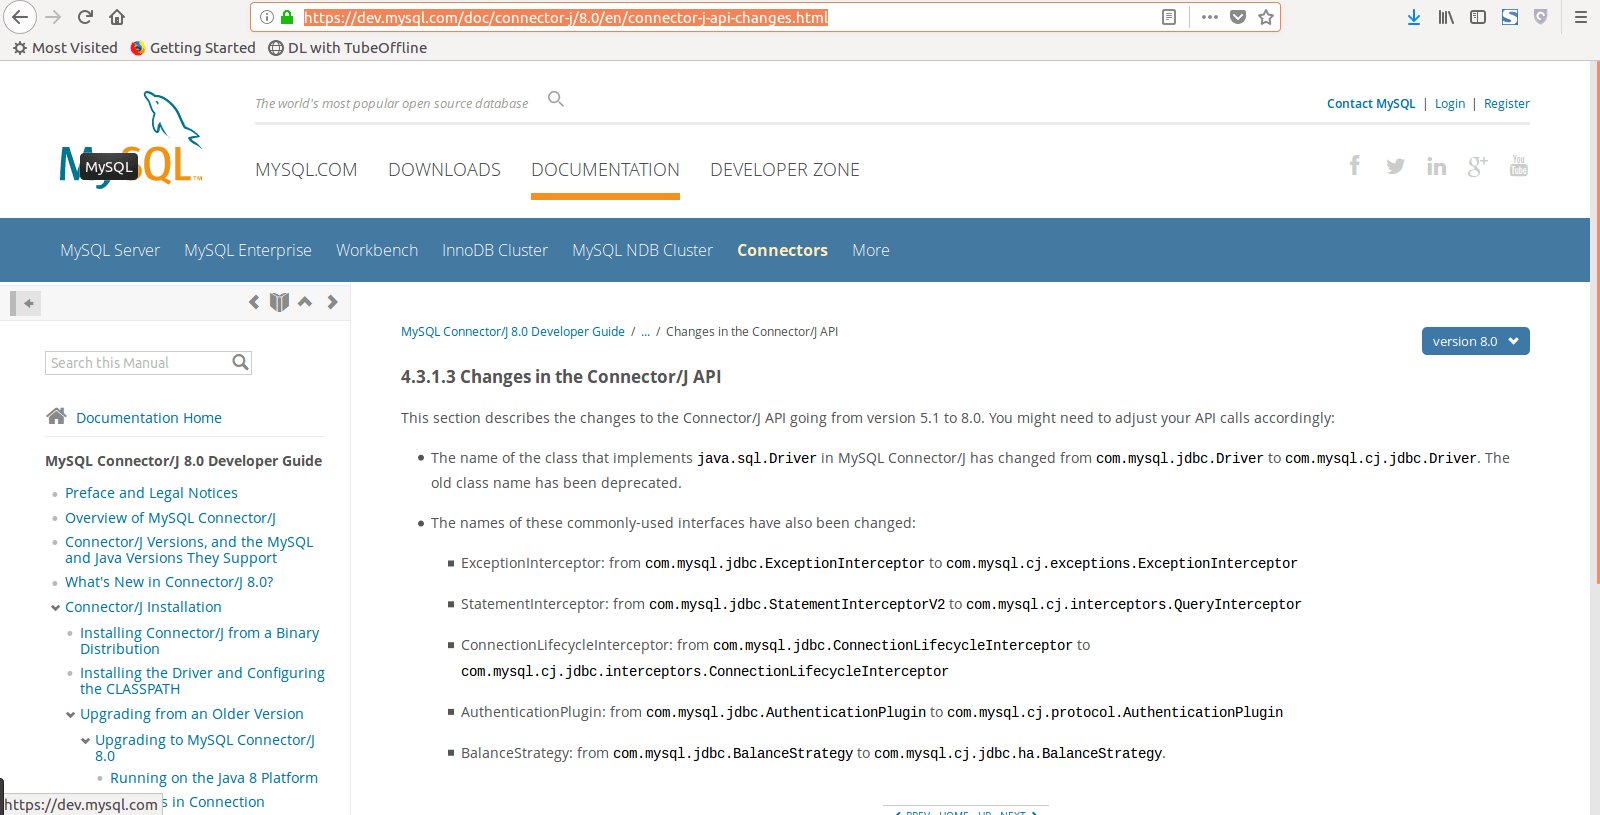Open Overview of MySQL Connector/J
This screenshot has height=815, width=1600.
170,518
